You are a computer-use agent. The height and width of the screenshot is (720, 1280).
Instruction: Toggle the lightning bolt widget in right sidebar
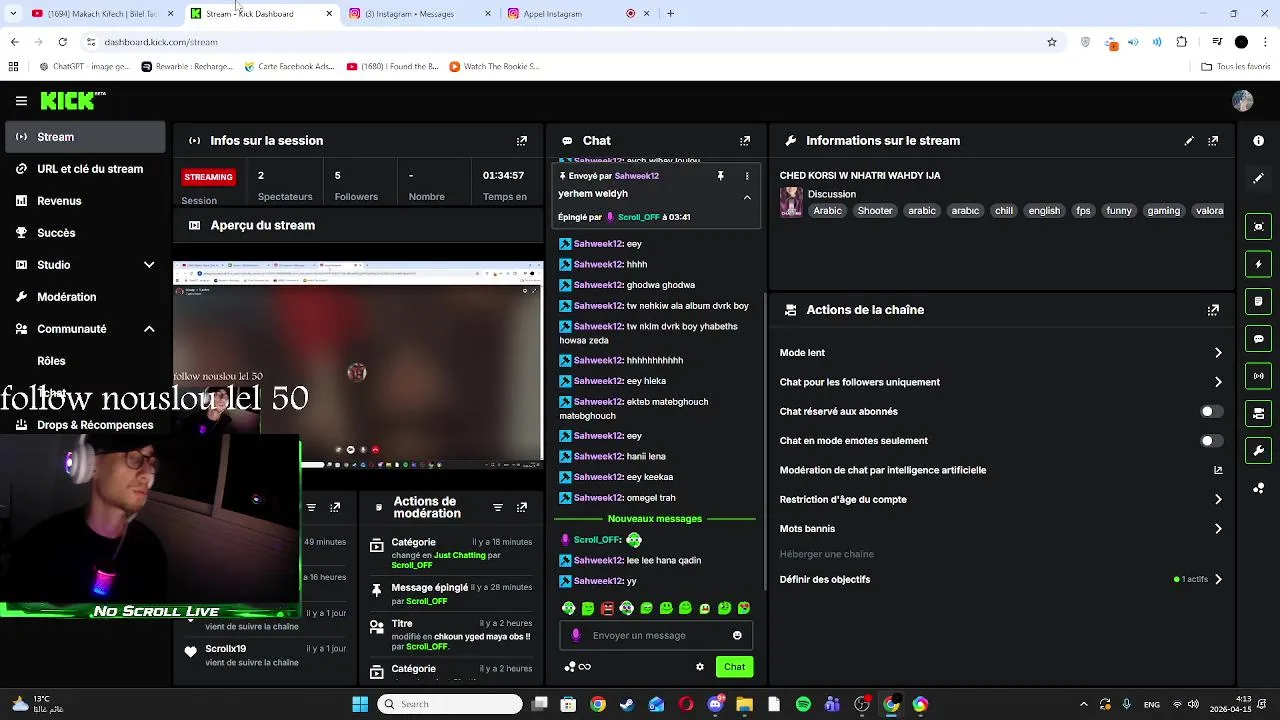click(x=1258, y=264)
